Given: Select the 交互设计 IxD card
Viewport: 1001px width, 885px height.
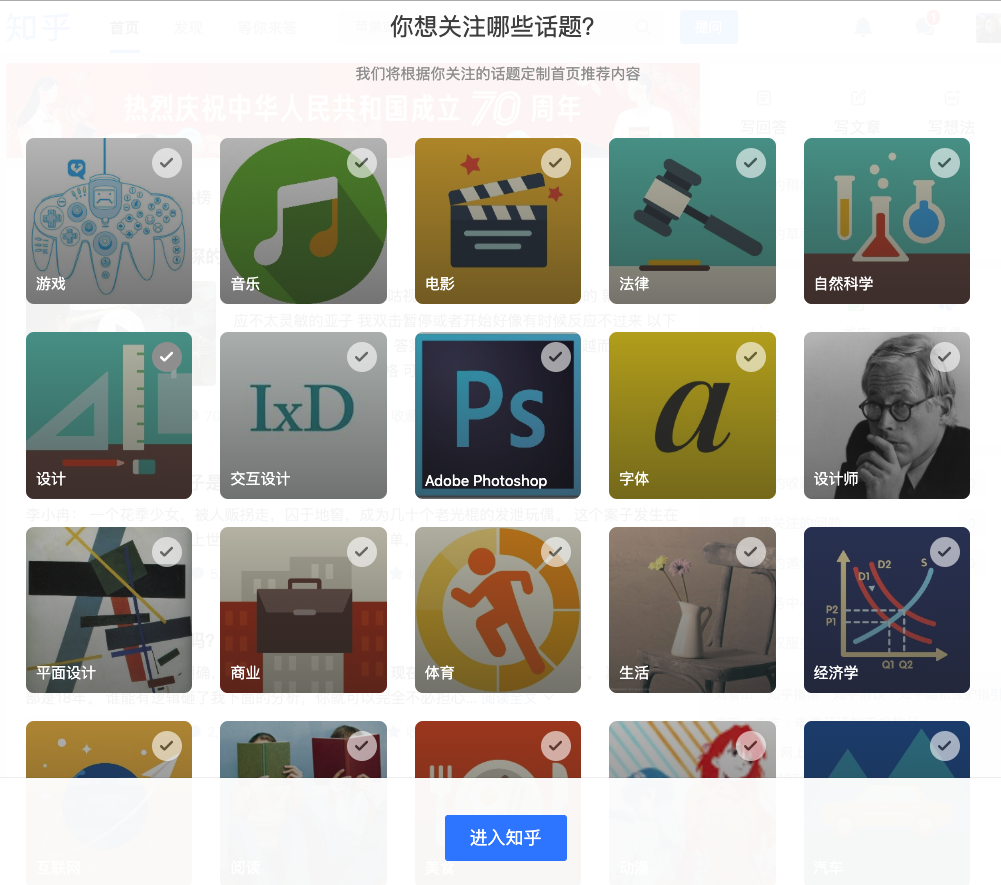Looking at the screenshot, I should (303, 415).
